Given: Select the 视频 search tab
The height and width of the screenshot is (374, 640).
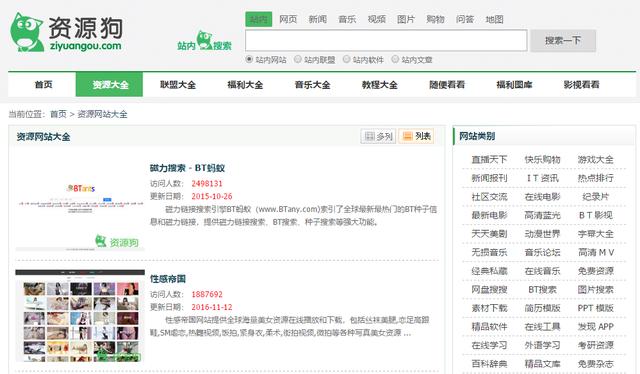Looking at the screenshot, I should 376,19.
